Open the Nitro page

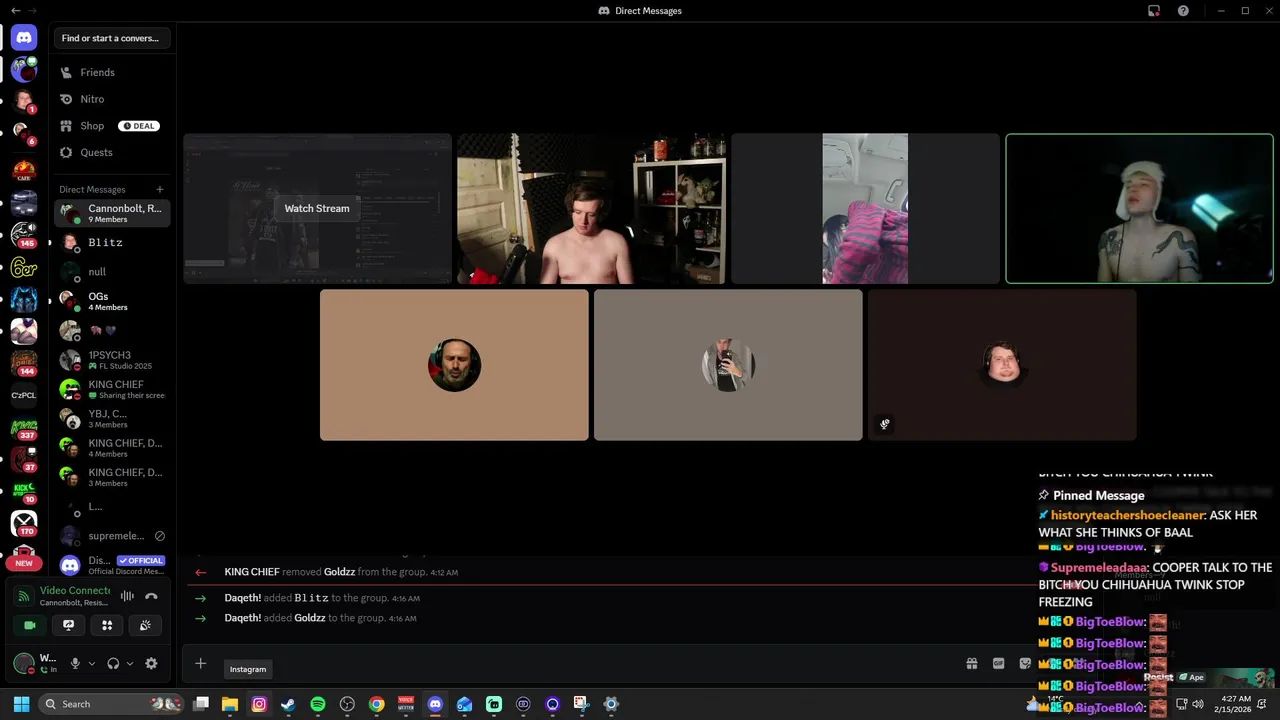click(x=112, y=99)
